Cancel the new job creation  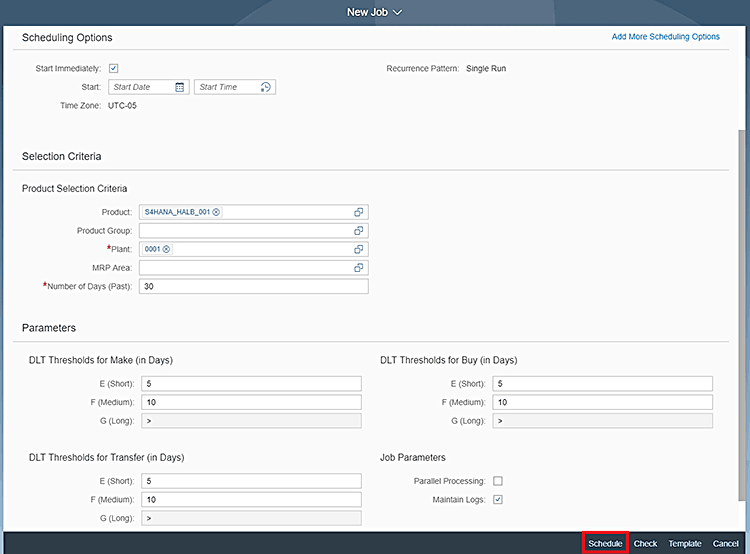pyautogui.click(x=726, y=543)
